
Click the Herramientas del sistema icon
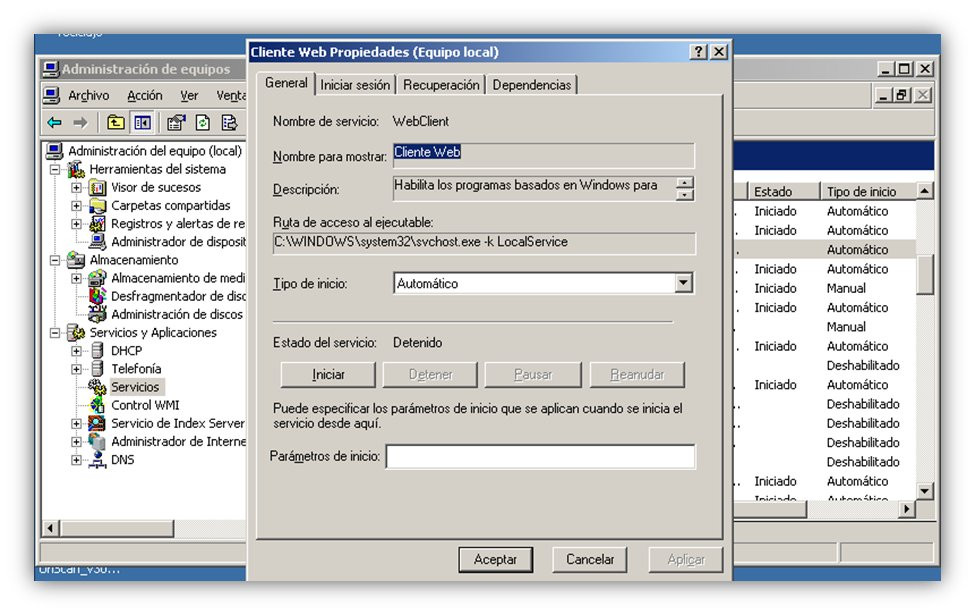coord(76,169)
